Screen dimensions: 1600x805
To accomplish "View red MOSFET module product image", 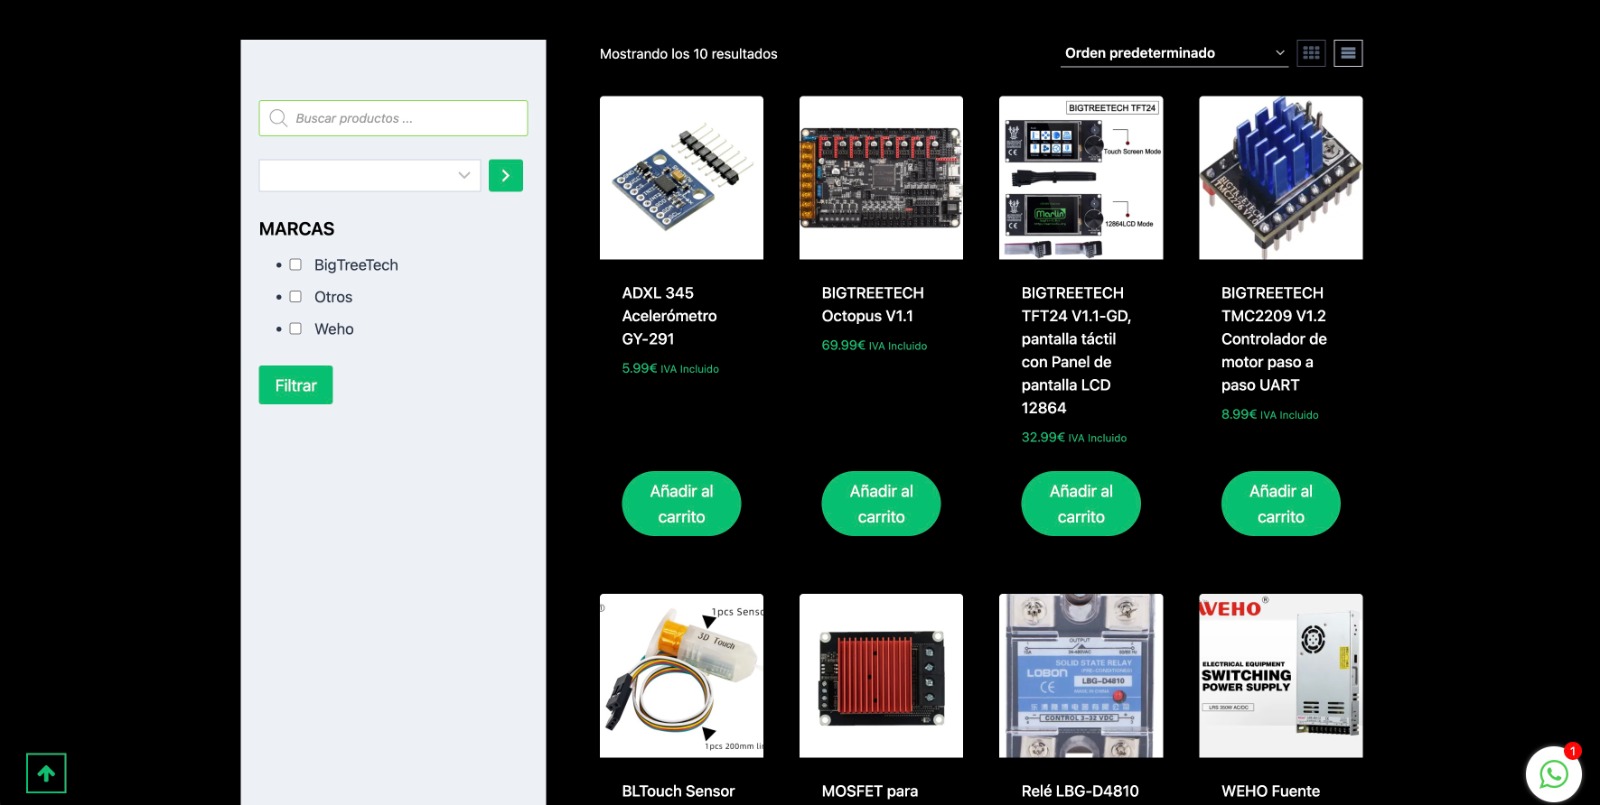I will 881,676.
